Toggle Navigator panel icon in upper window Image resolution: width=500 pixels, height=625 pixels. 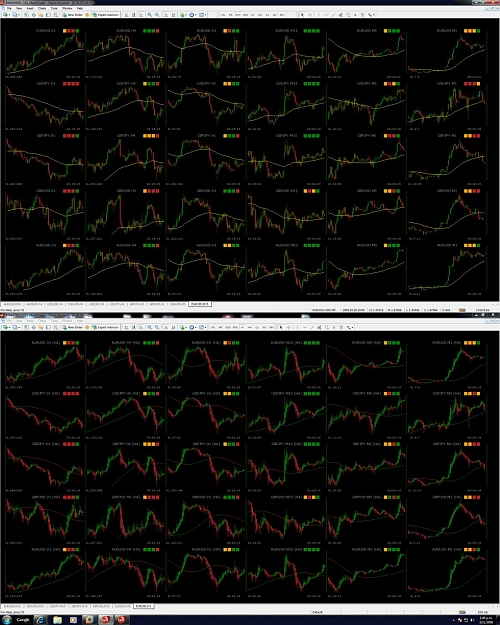(x=41, y=15)
